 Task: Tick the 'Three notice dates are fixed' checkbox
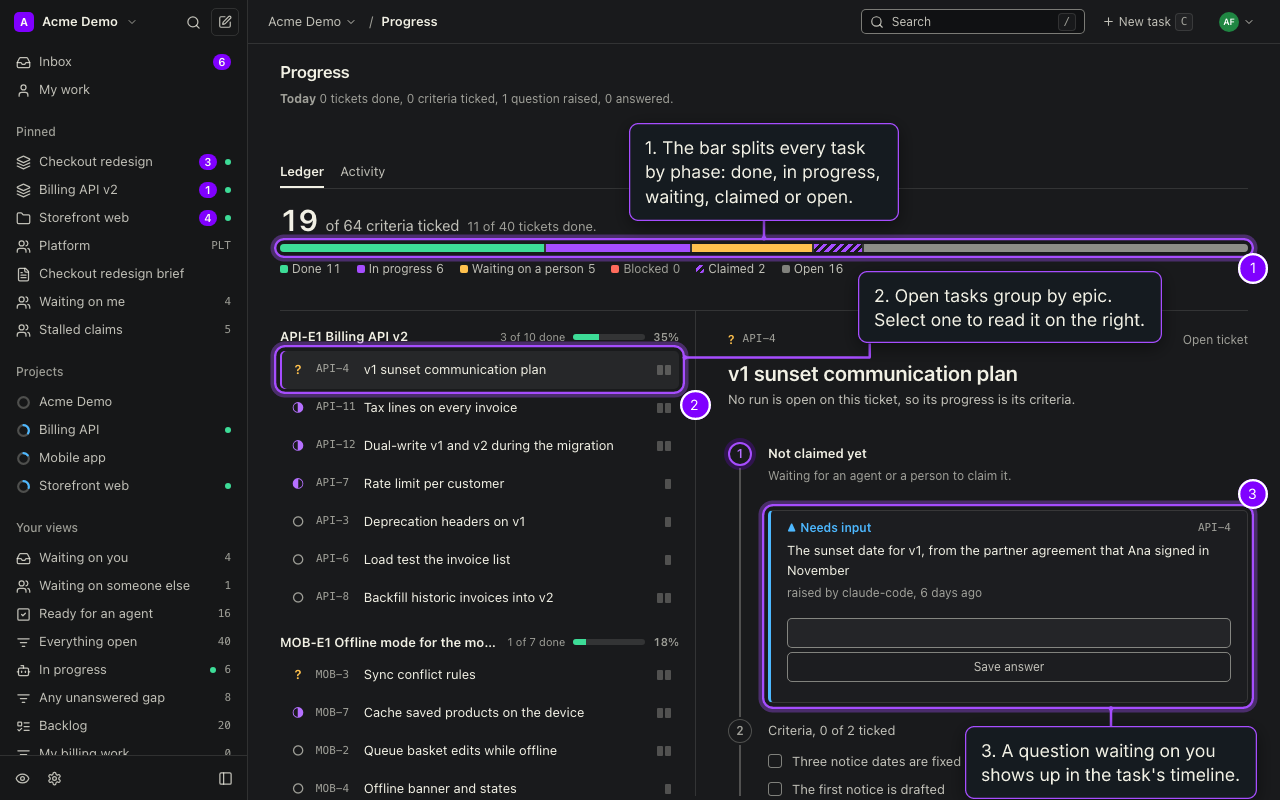775,761
